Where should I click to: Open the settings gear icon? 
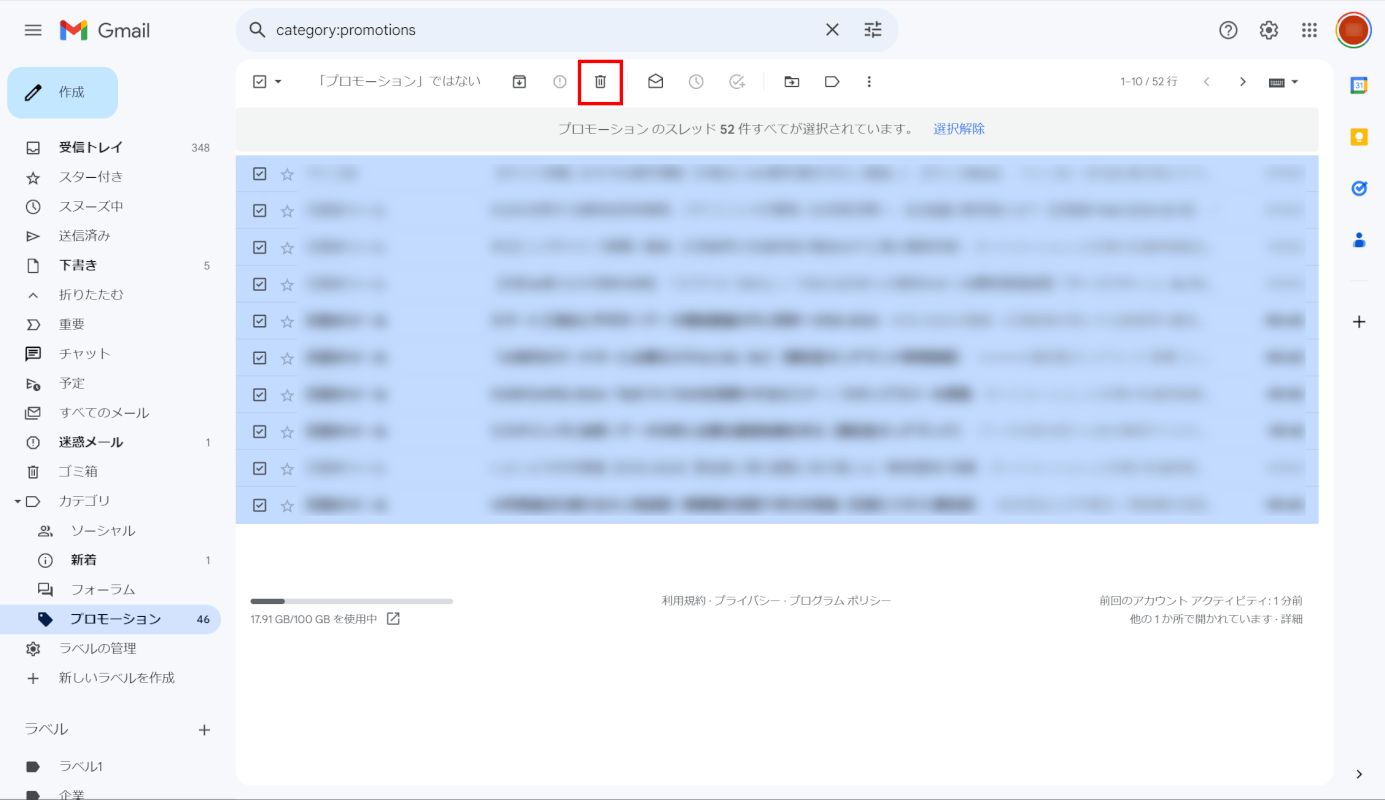(1269, 30)
